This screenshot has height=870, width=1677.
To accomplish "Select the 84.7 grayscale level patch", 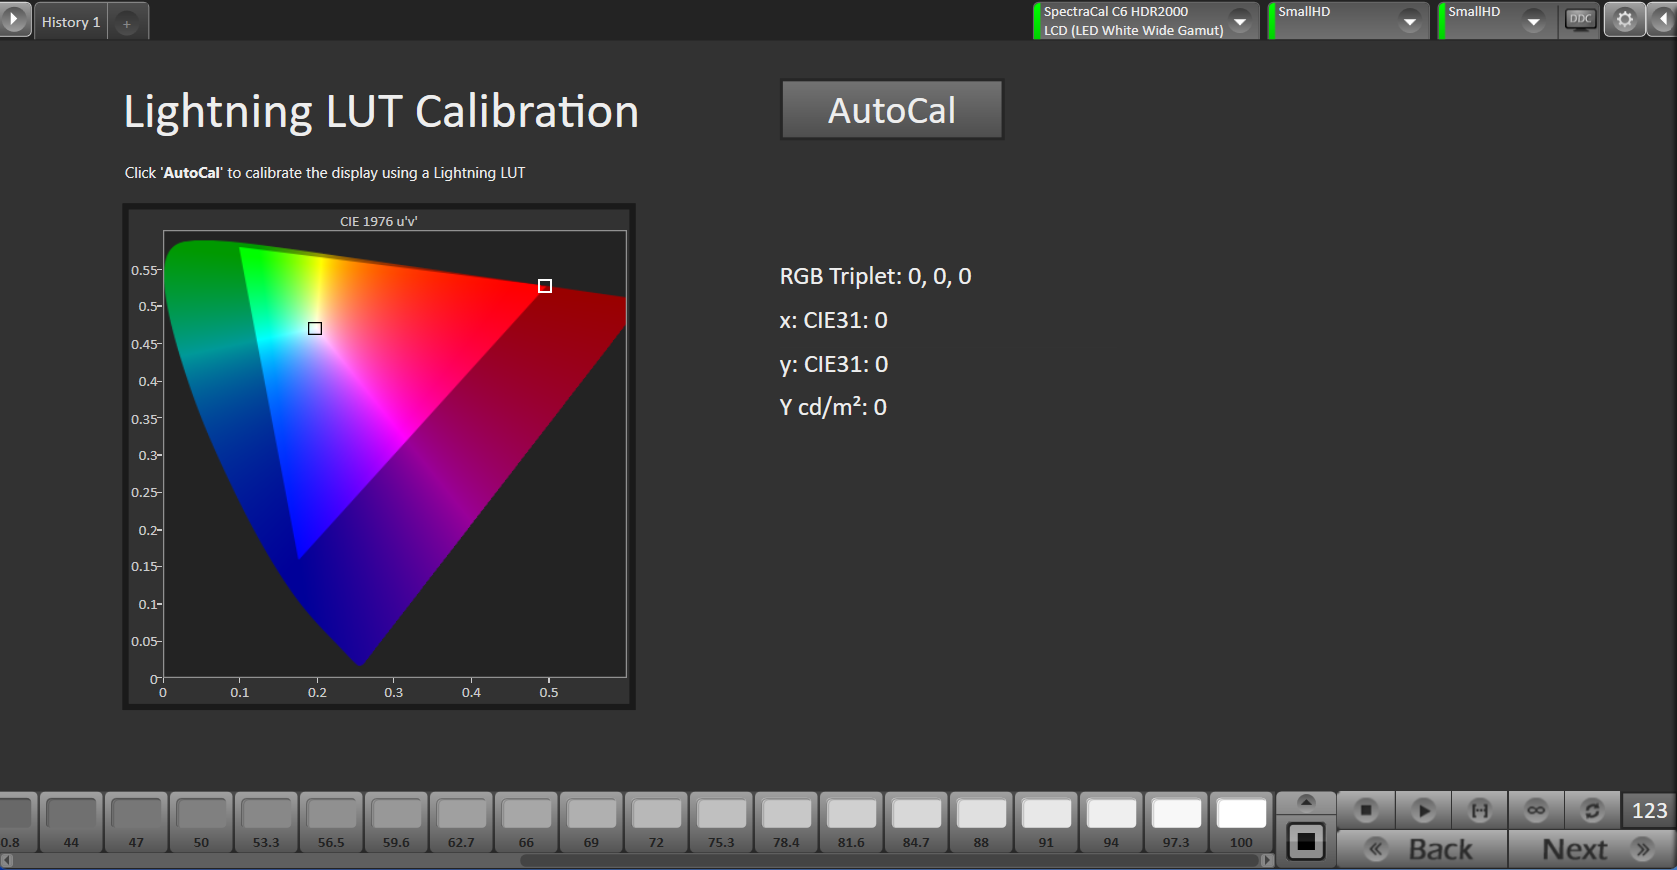I will click(x=916, y=822).
